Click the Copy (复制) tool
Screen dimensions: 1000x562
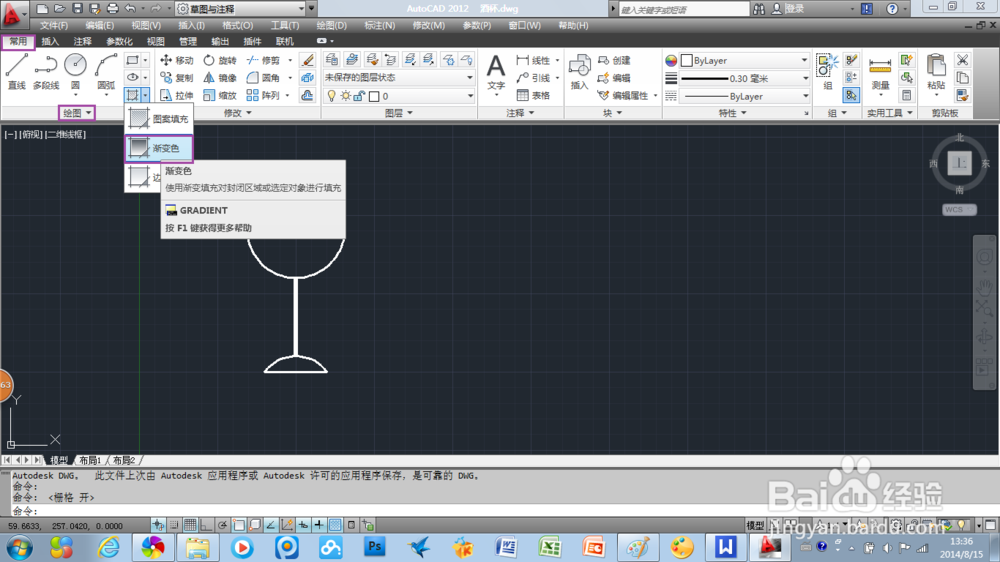click(177, 78)
